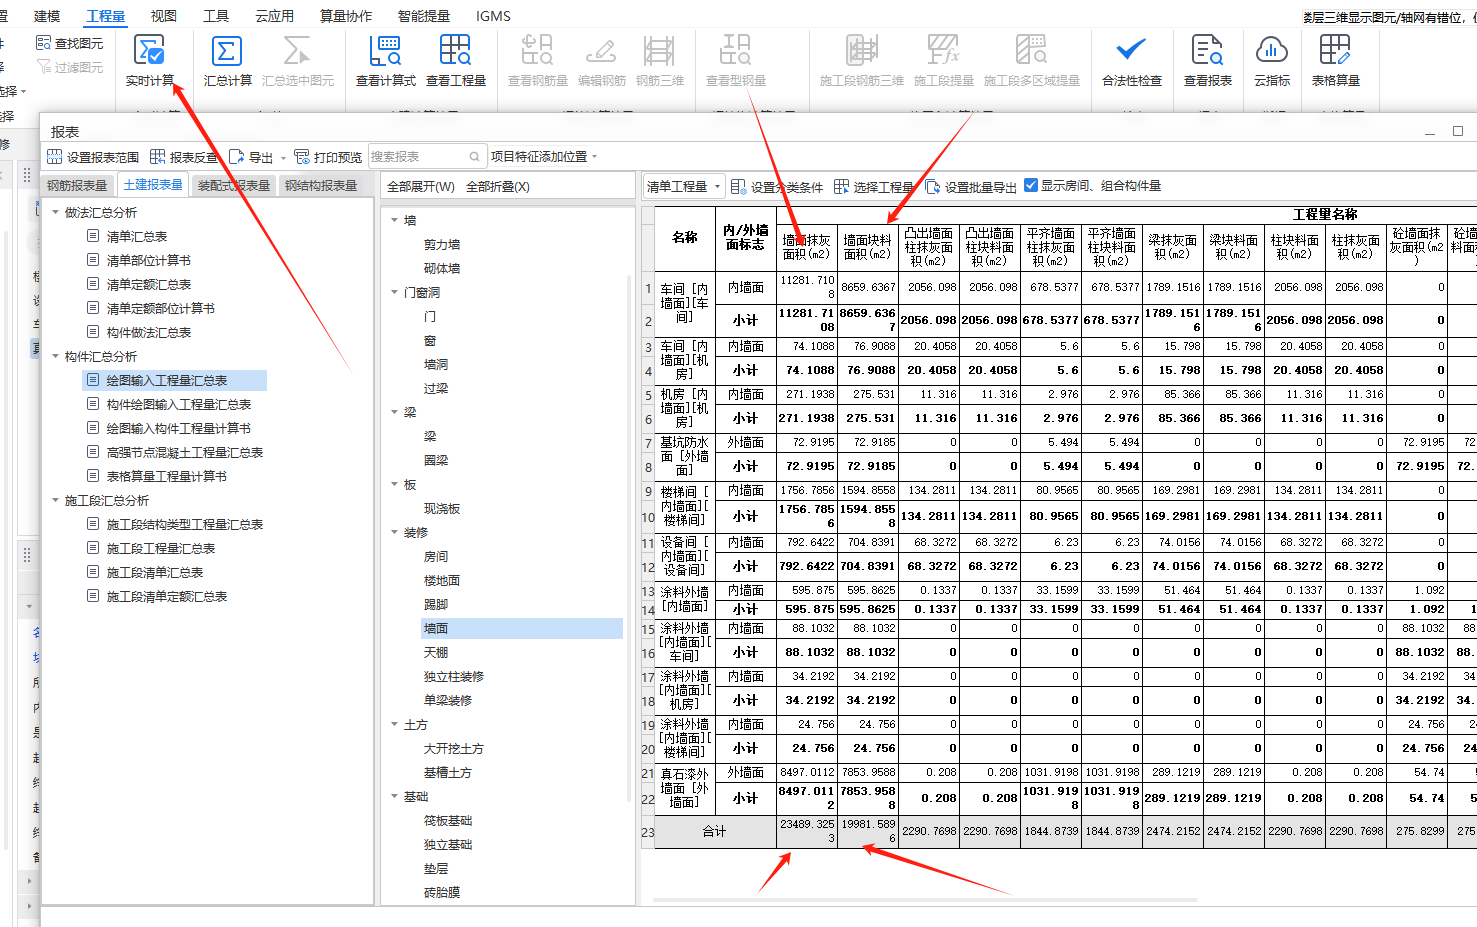Click total cell 23489.3253 in 合计 row

806,831
